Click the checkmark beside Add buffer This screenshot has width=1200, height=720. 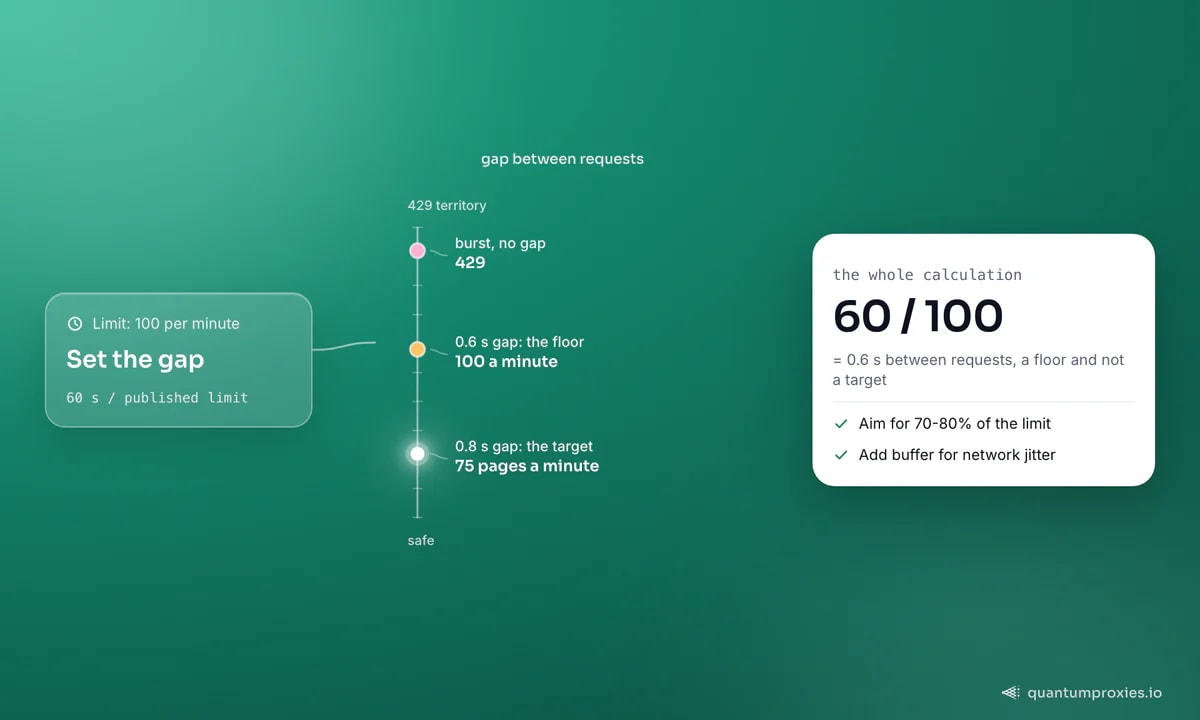point(841,455)
